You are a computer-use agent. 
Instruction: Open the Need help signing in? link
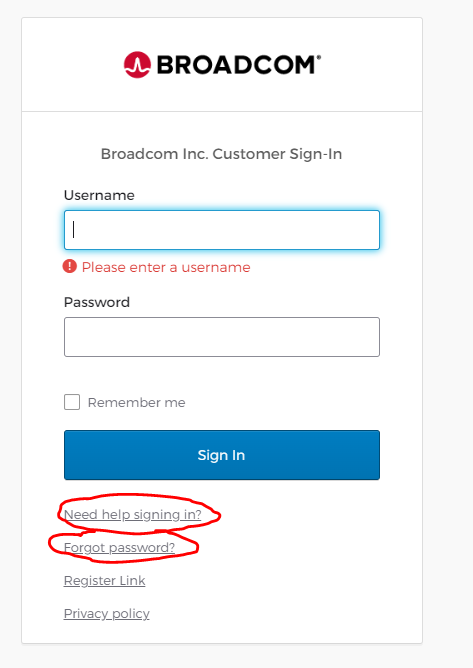tap(133, 515)
